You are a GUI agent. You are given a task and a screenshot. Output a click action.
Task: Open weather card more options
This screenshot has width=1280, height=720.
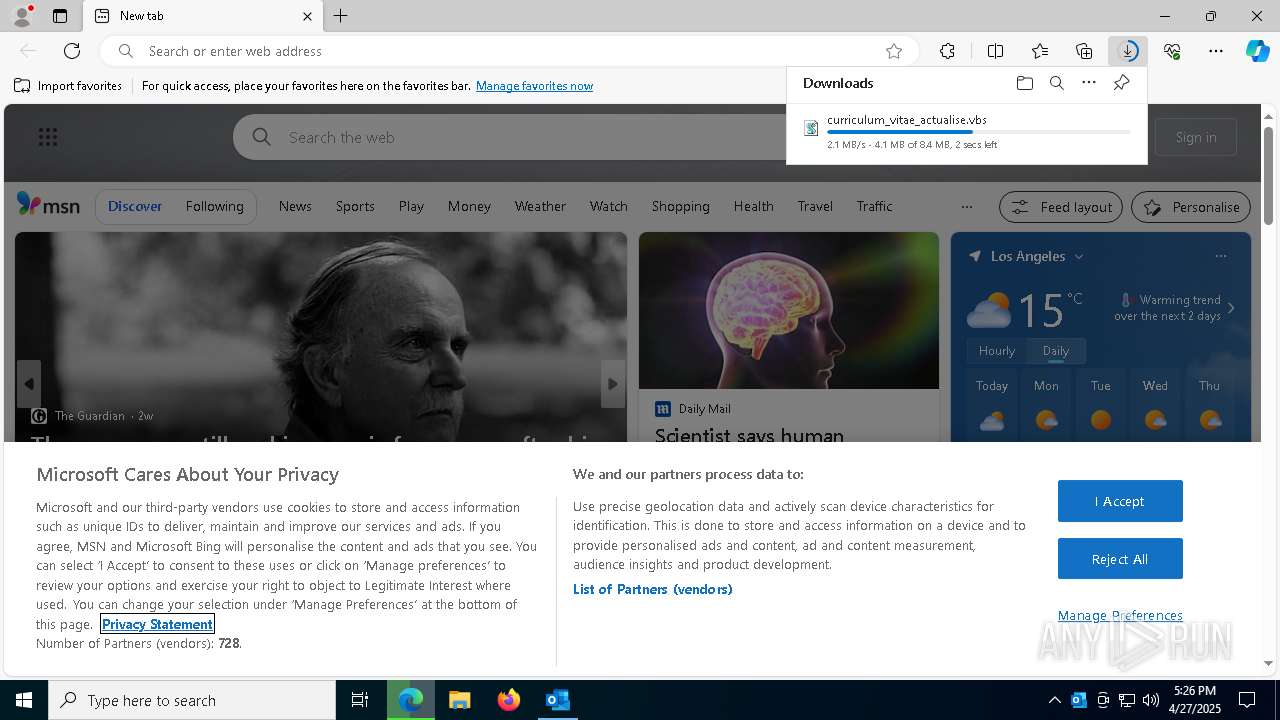click(x=1220, y=256)
